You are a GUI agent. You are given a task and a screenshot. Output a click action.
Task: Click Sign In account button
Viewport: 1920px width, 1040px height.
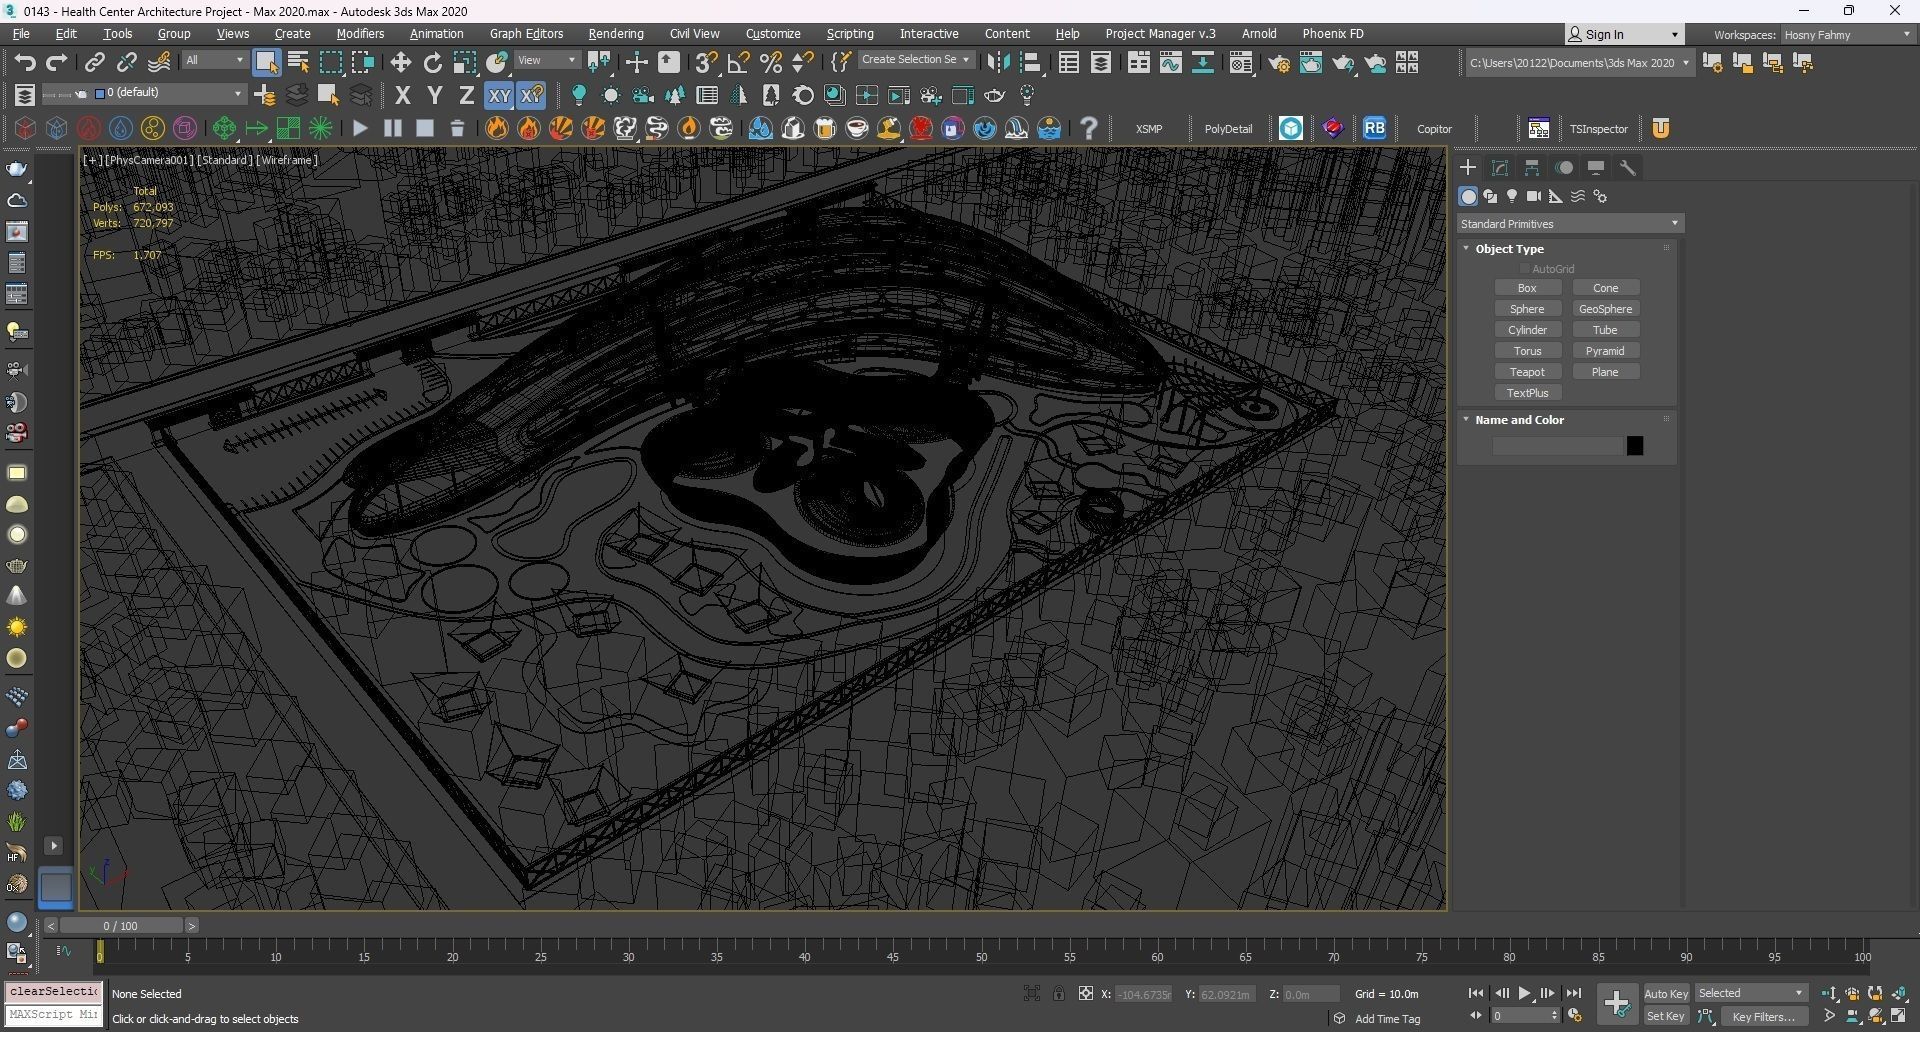[x=1624, y=35]
